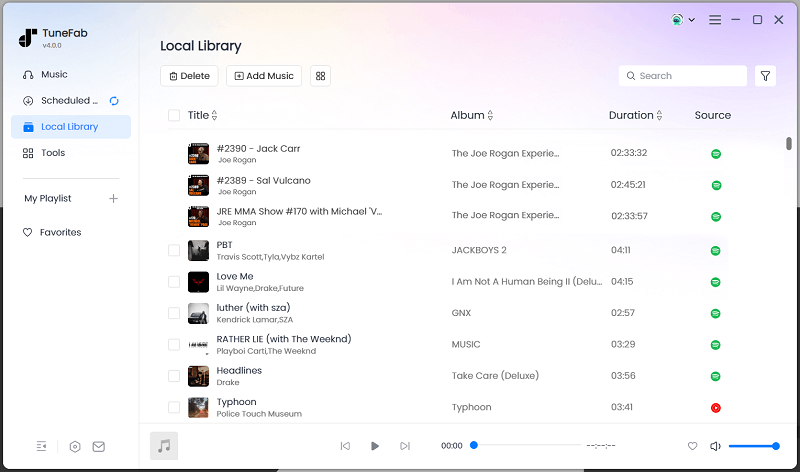Mute the volume speaker icon
The image size is (800, 472).
(x=715, y=446)
